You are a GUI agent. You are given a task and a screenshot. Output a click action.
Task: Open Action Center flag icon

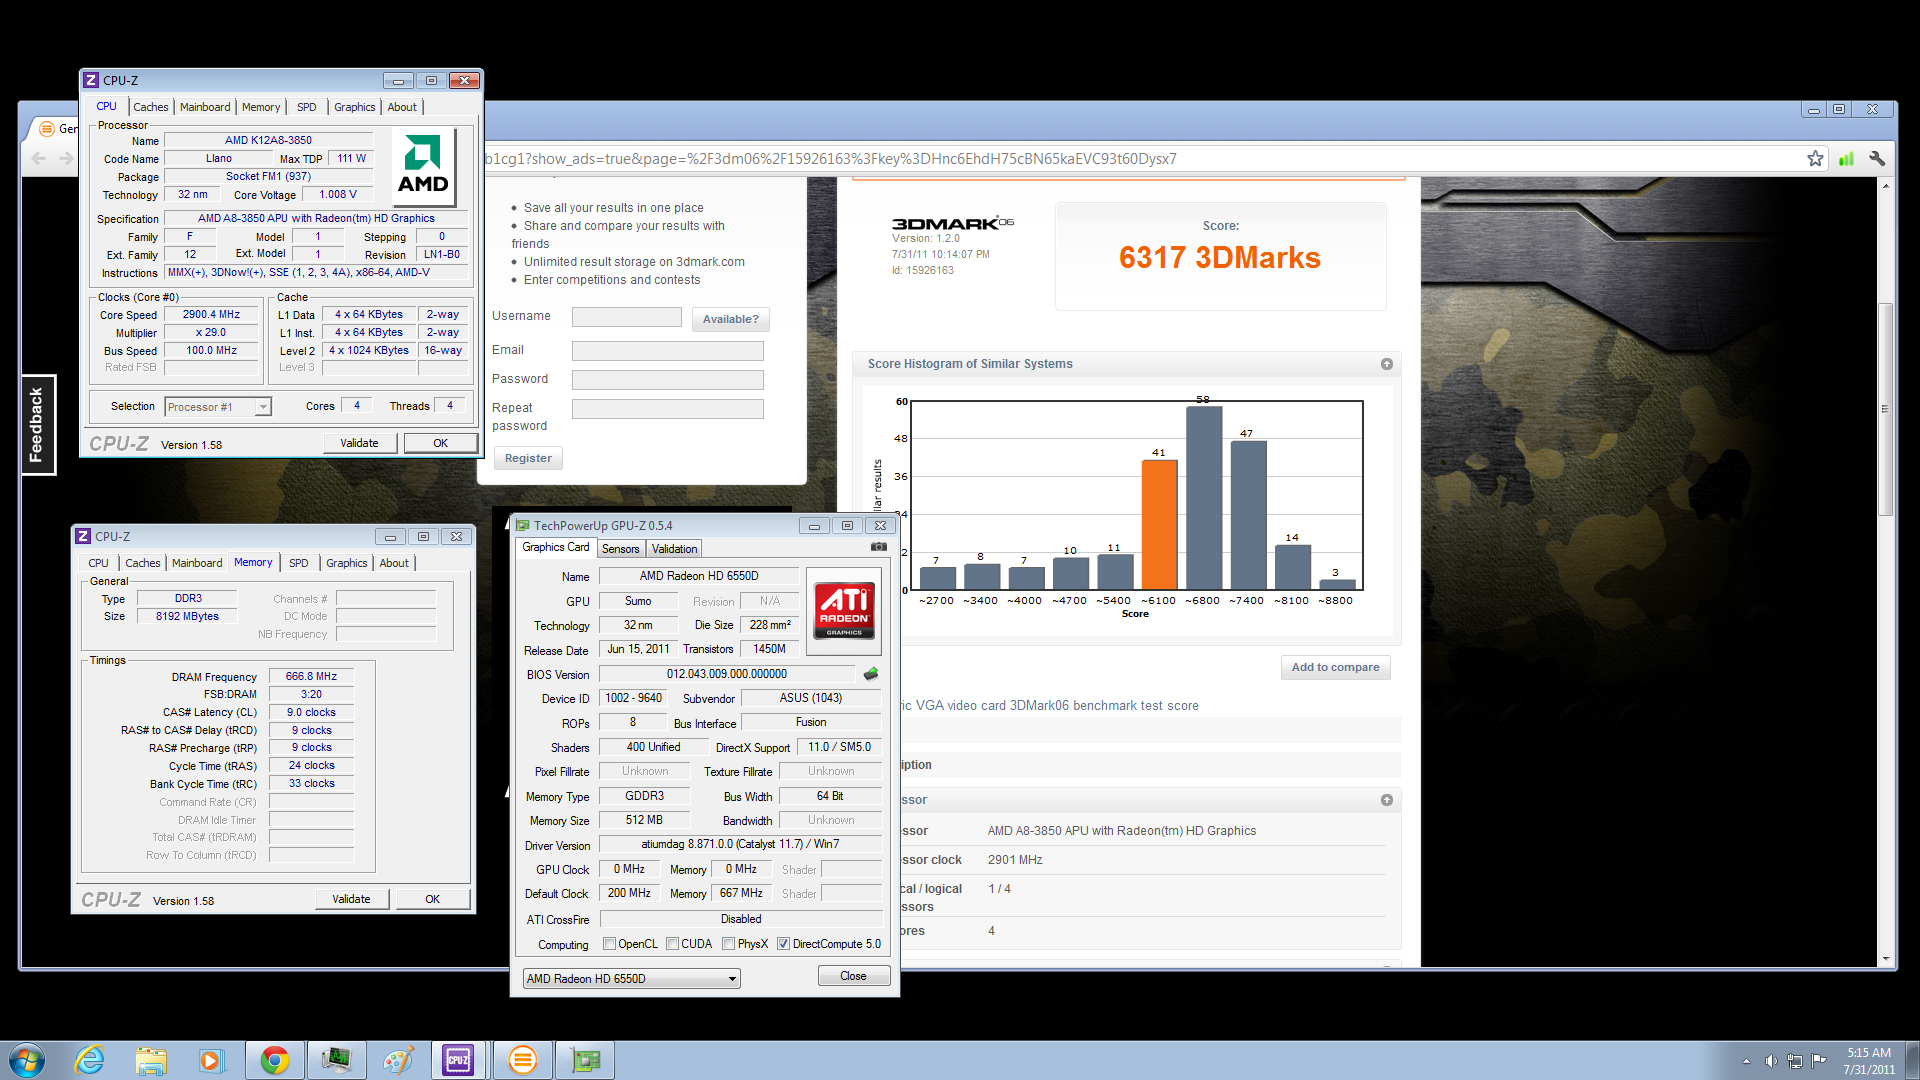point(1819,1061)
